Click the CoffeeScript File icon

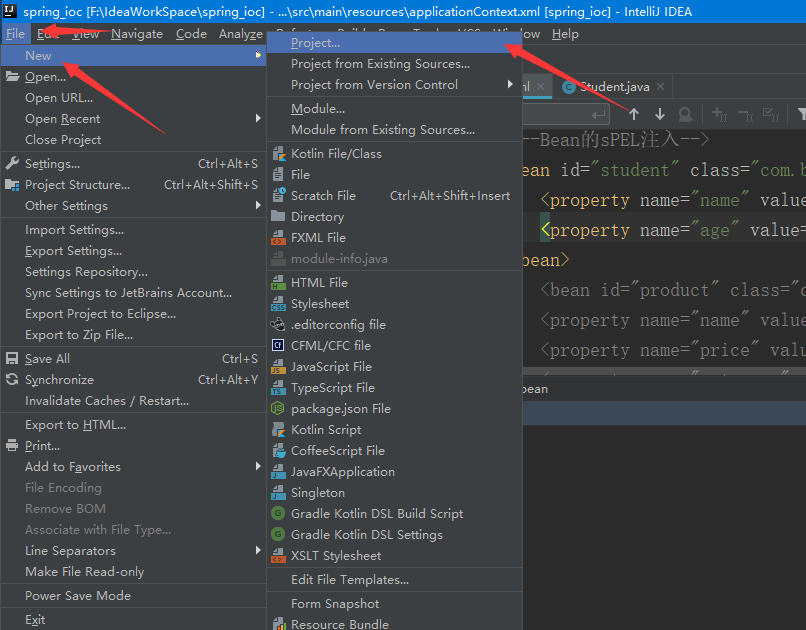coord(278,451)
